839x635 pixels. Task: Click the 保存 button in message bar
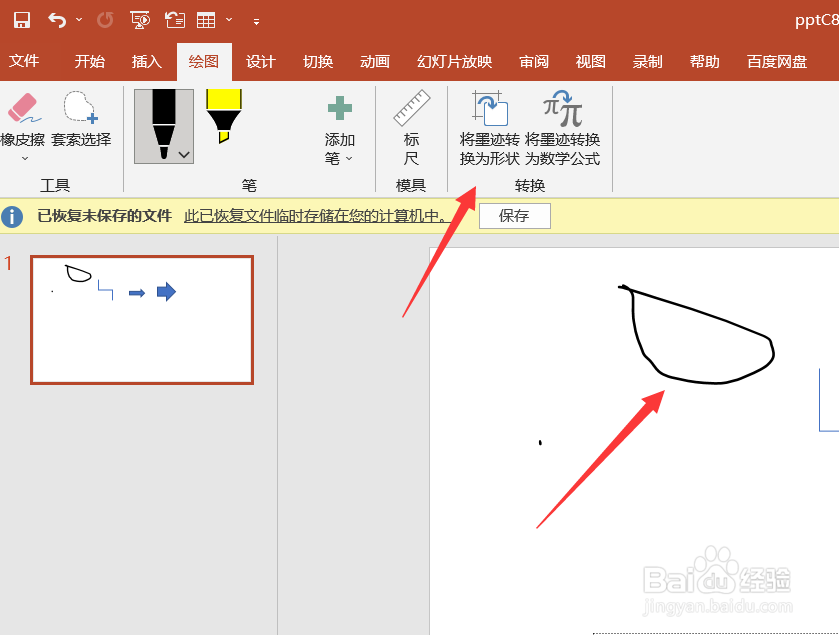click(x=514, y=216)
